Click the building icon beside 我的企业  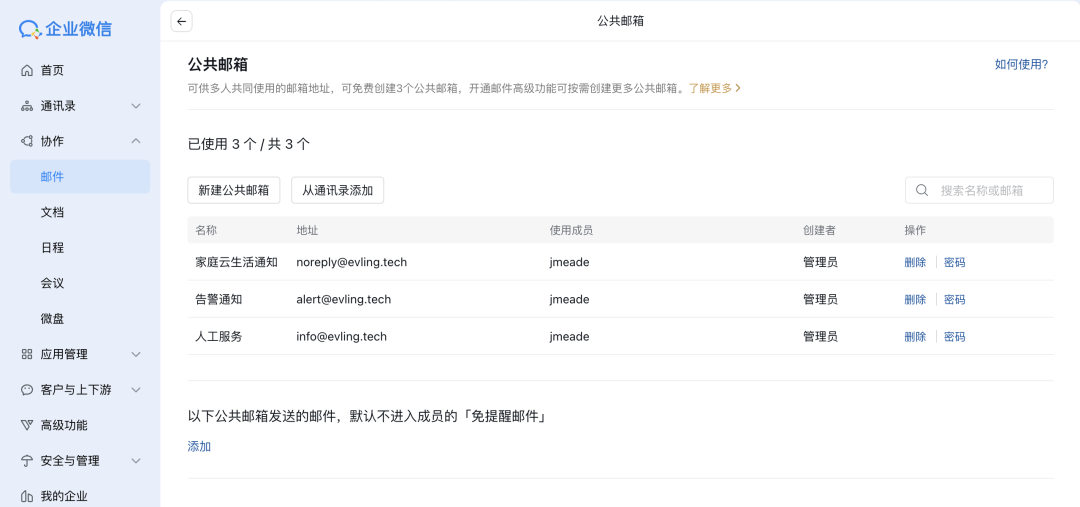point(27,496)
